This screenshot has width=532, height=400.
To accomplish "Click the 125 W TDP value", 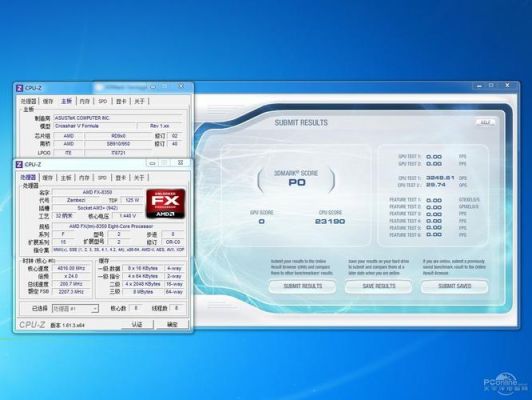I will 132,200.
